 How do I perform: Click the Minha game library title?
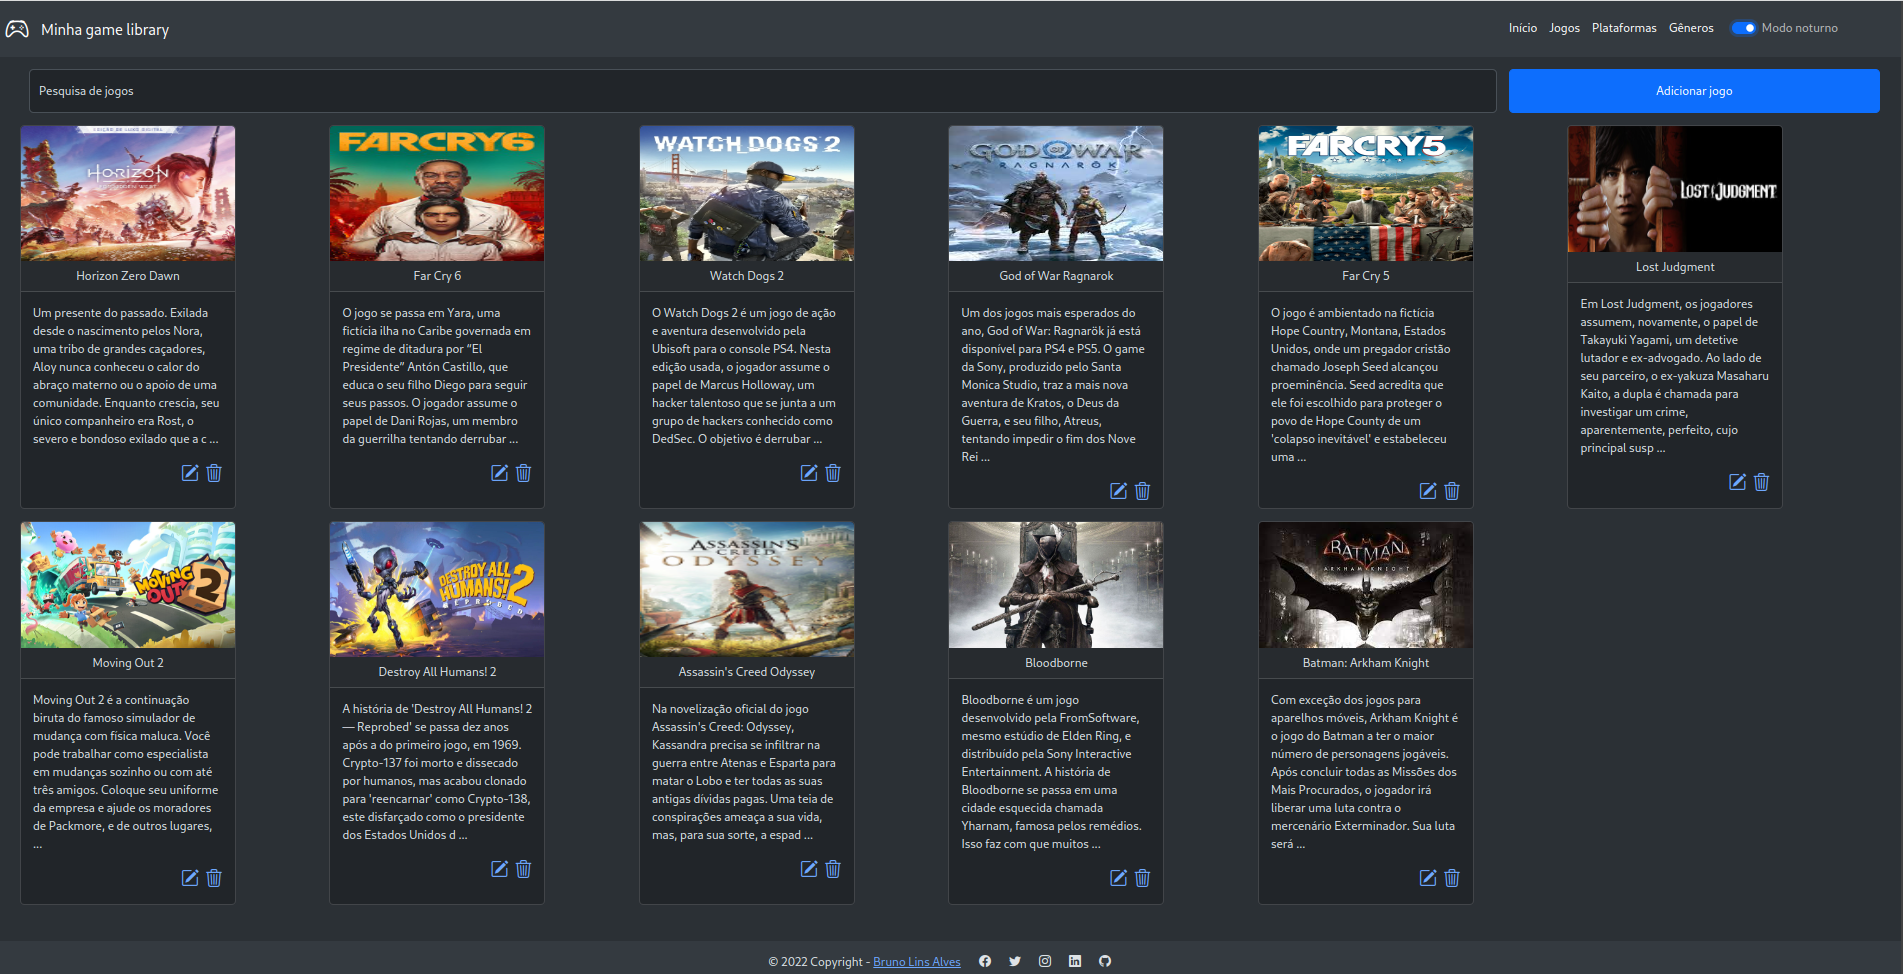(105, 30)
